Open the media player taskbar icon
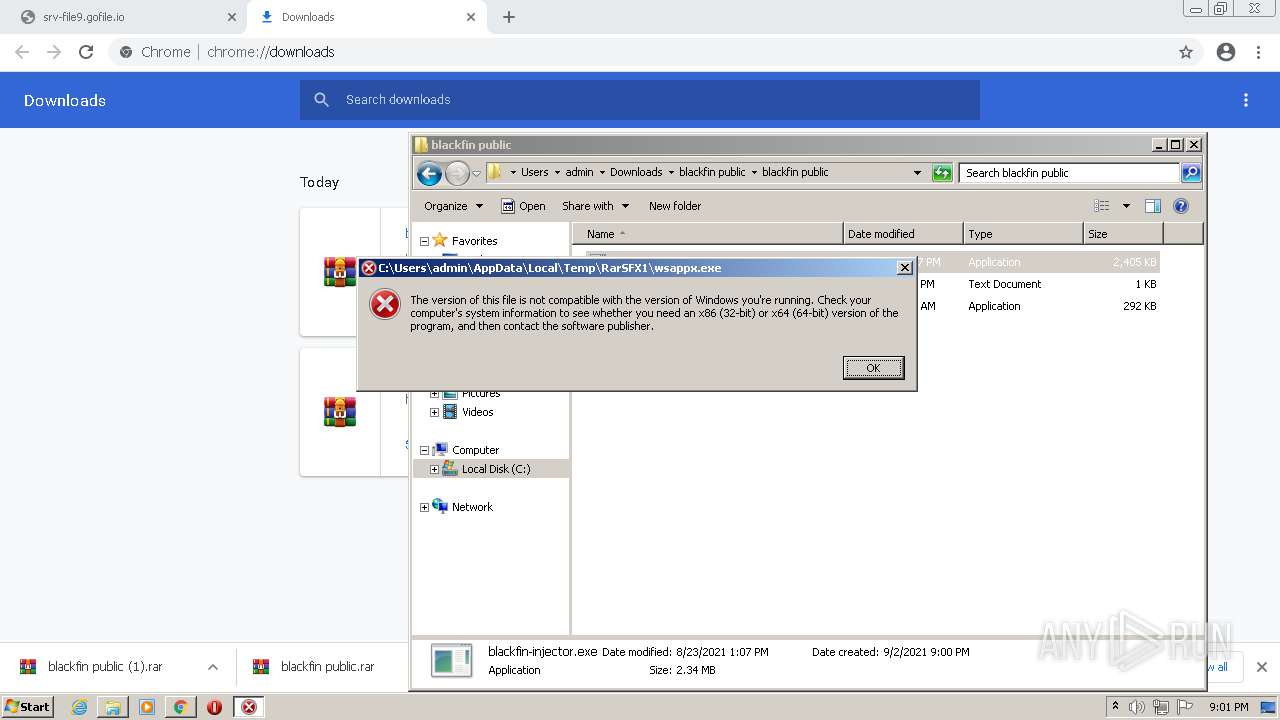This screenshot has width=1280, height=720. click(147, 707)
